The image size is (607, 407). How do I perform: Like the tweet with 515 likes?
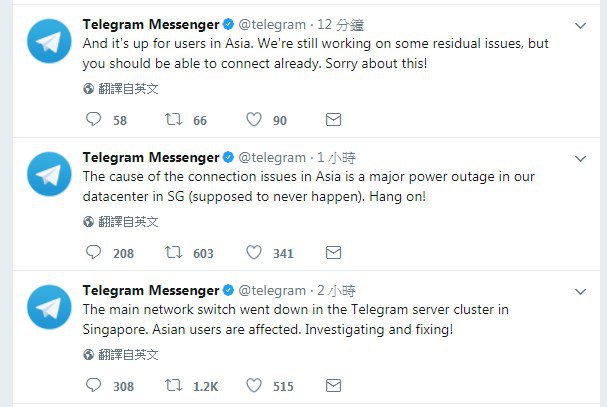[x=254, y=385]
